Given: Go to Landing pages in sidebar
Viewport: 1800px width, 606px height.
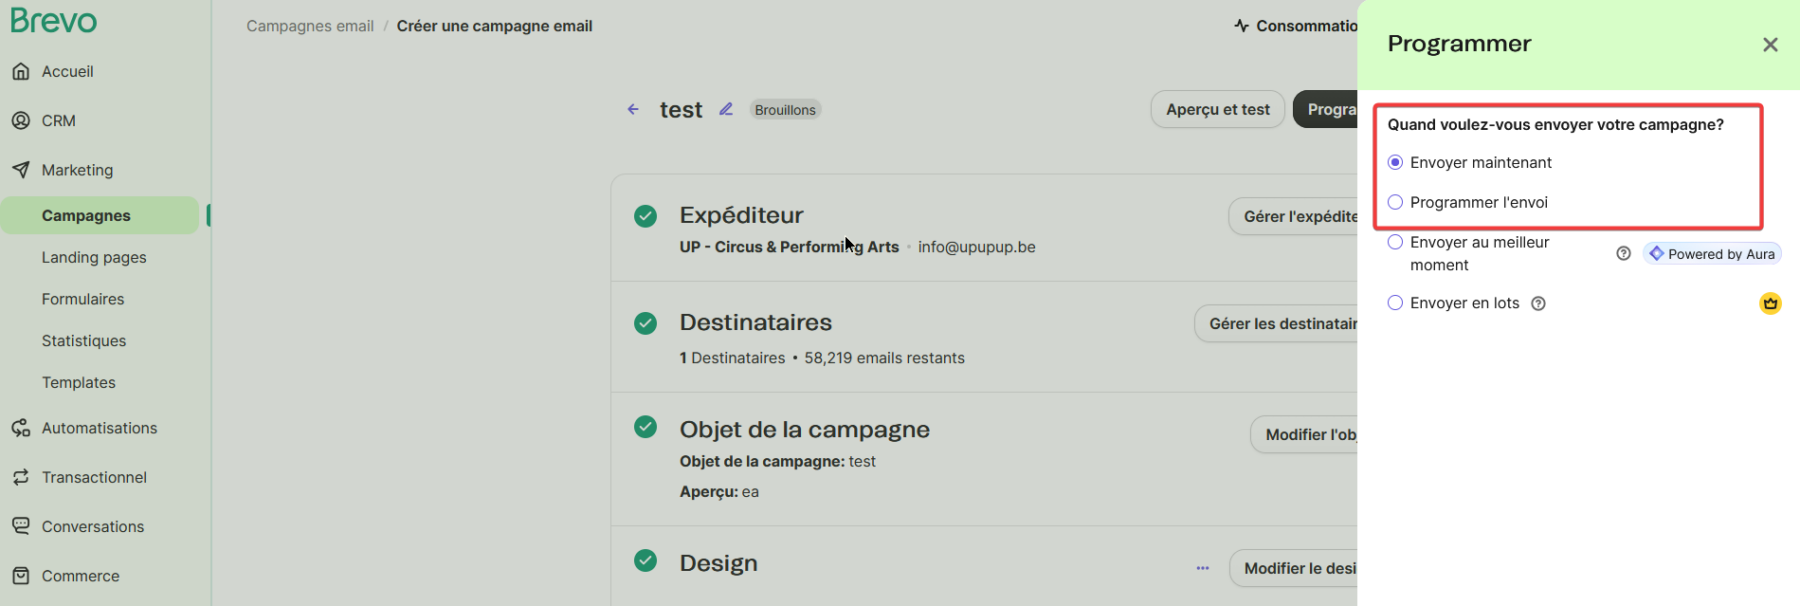Looking at the screenshot, I should click(94, 258).
